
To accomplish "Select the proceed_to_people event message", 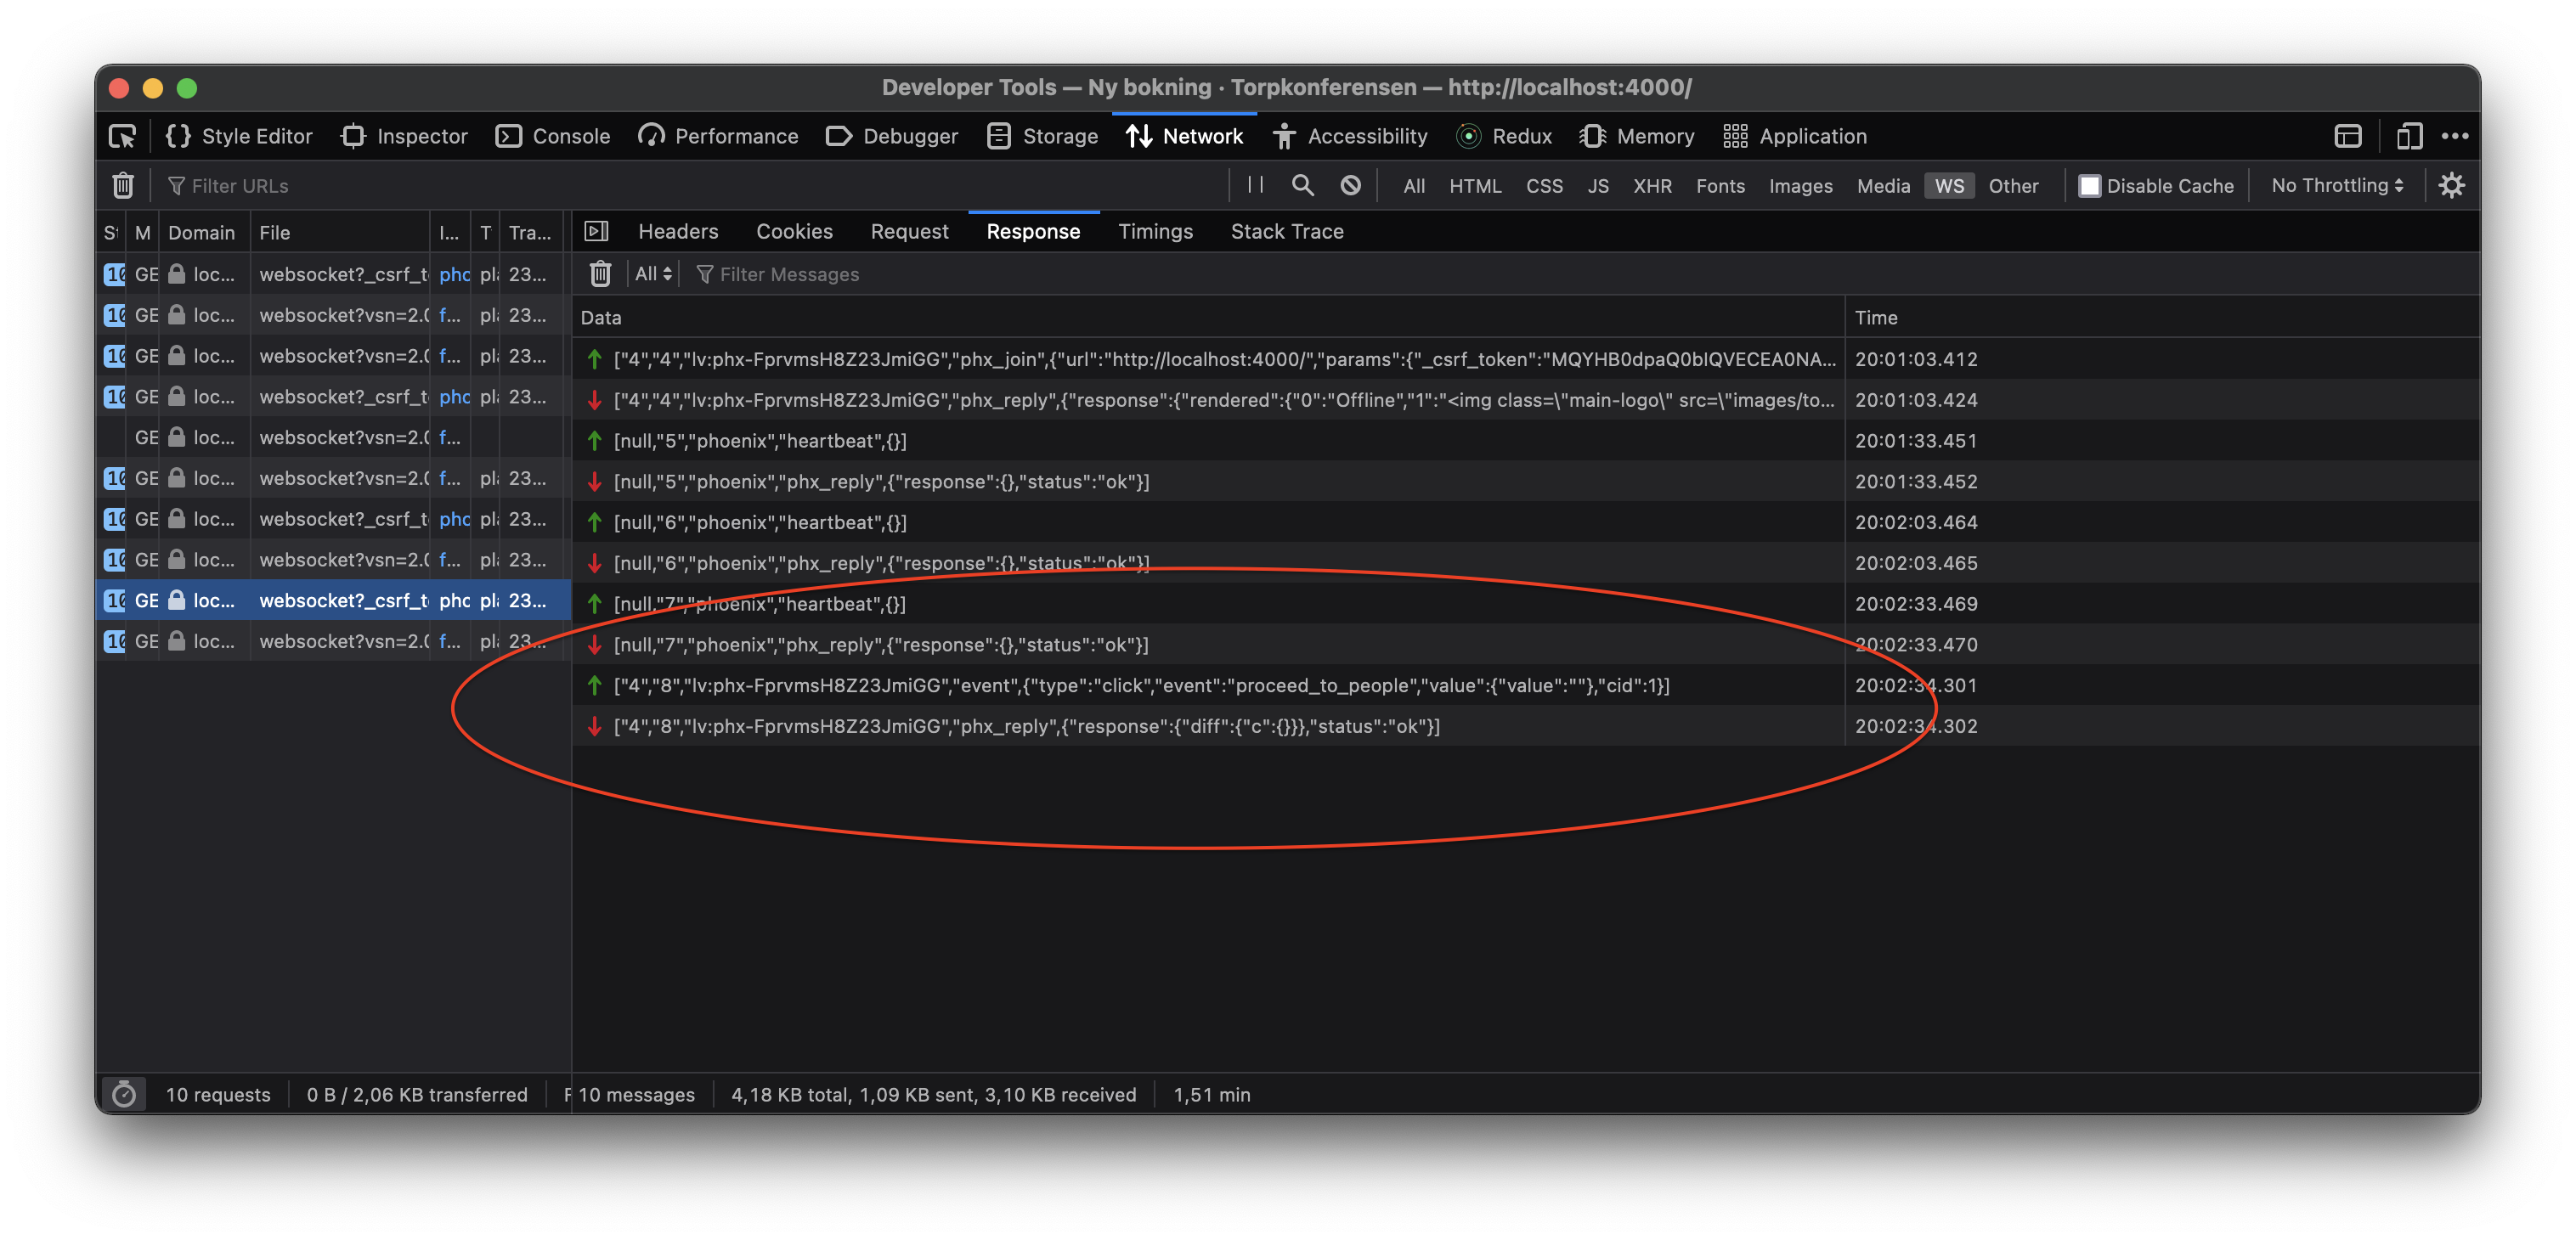I will [1526, 685].
